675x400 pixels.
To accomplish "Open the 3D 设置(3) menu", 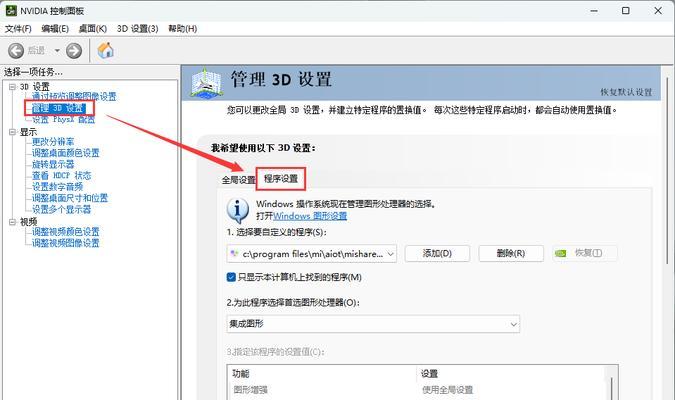I will point(137,28).
